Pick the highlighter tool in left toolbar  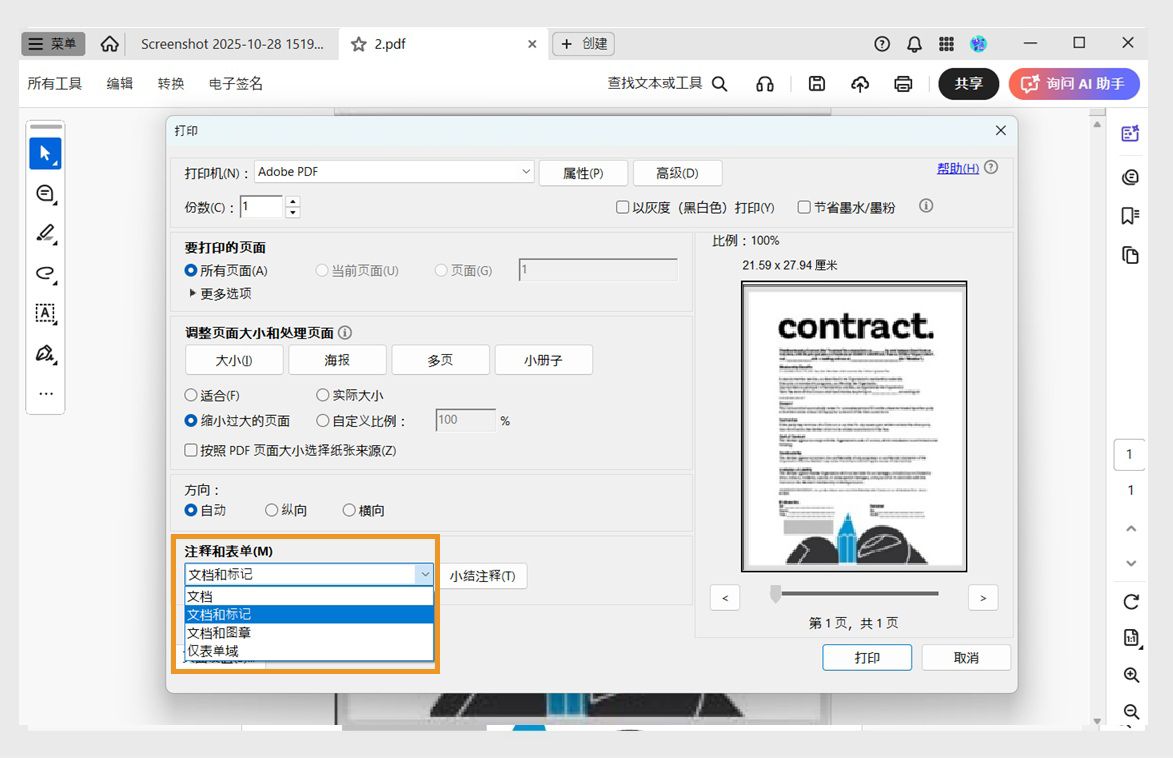coord(44,233)
